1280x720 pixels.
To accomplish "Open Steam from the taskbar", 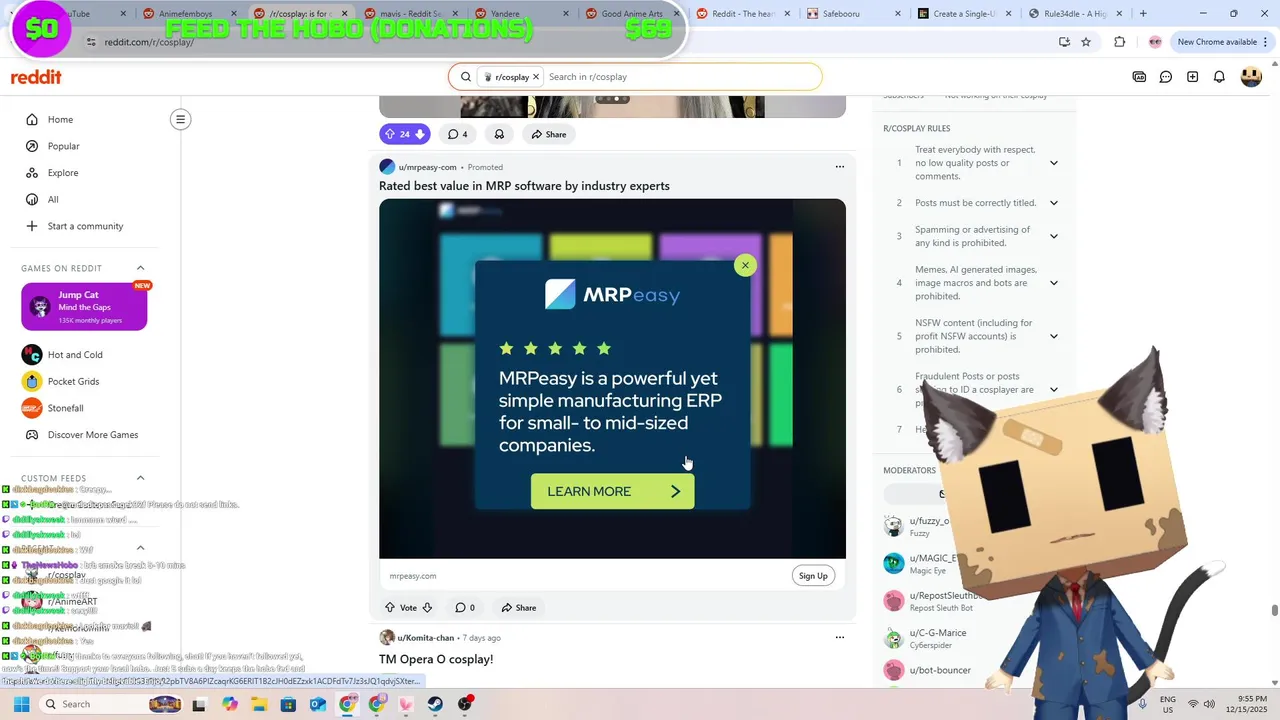I will [435, 704].
